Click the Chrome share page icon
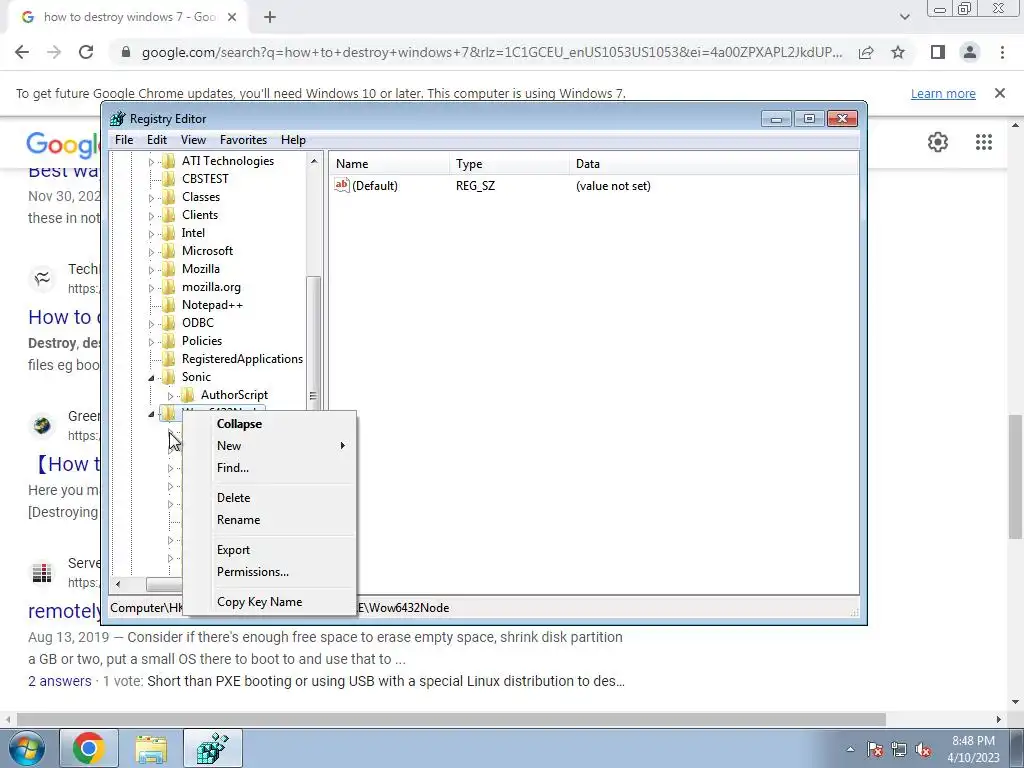Image resolution: width=1024 pixels, height=768 pixels. click(x=866, y=52)
